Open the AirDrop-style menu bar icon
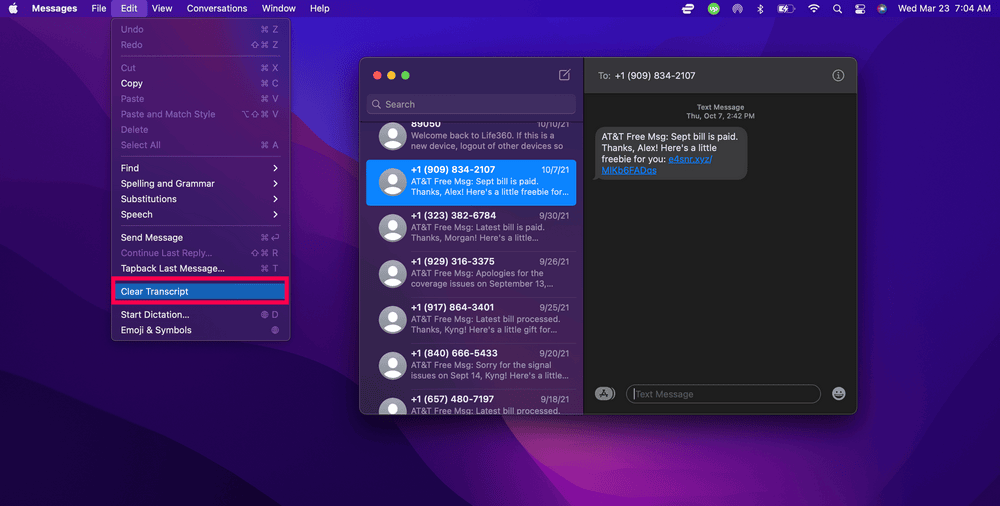Image resolution: width=1000 pixels, height=506 pixels. (x=737, y=8)
